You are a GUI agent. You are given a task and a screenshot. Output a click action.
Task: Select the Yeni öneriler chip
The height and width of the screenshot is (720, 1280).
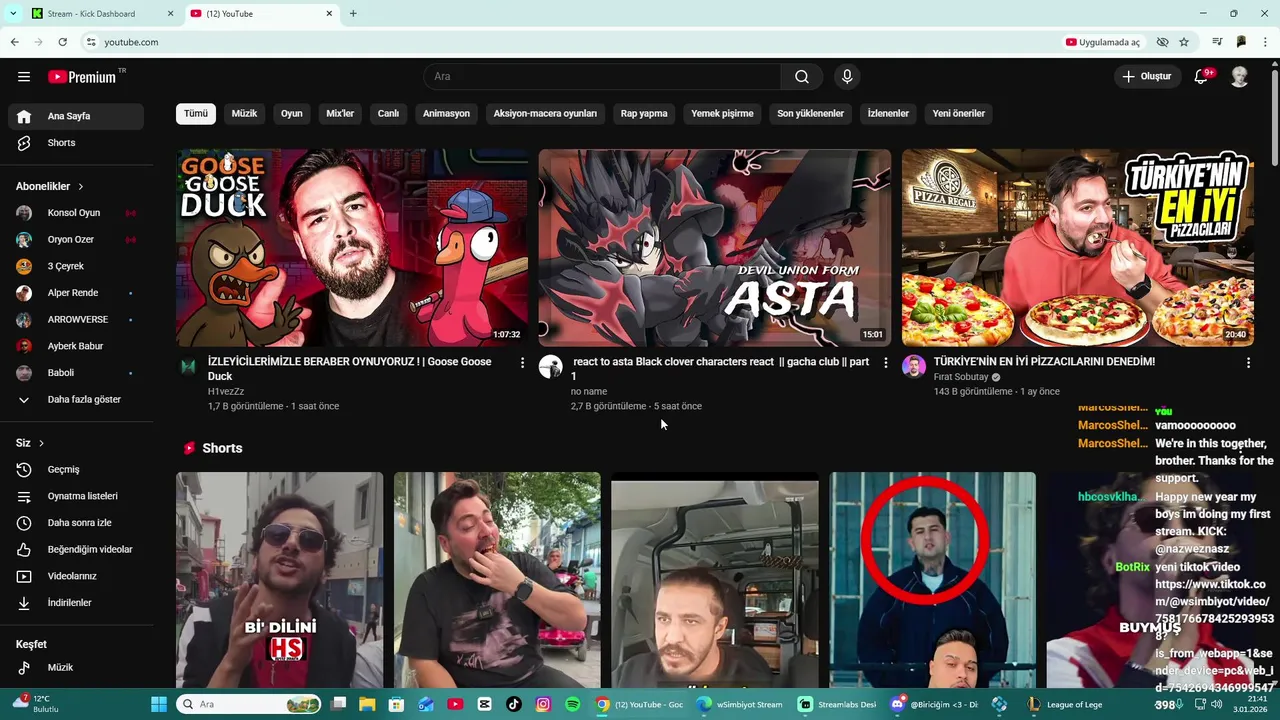pos(959,113)
